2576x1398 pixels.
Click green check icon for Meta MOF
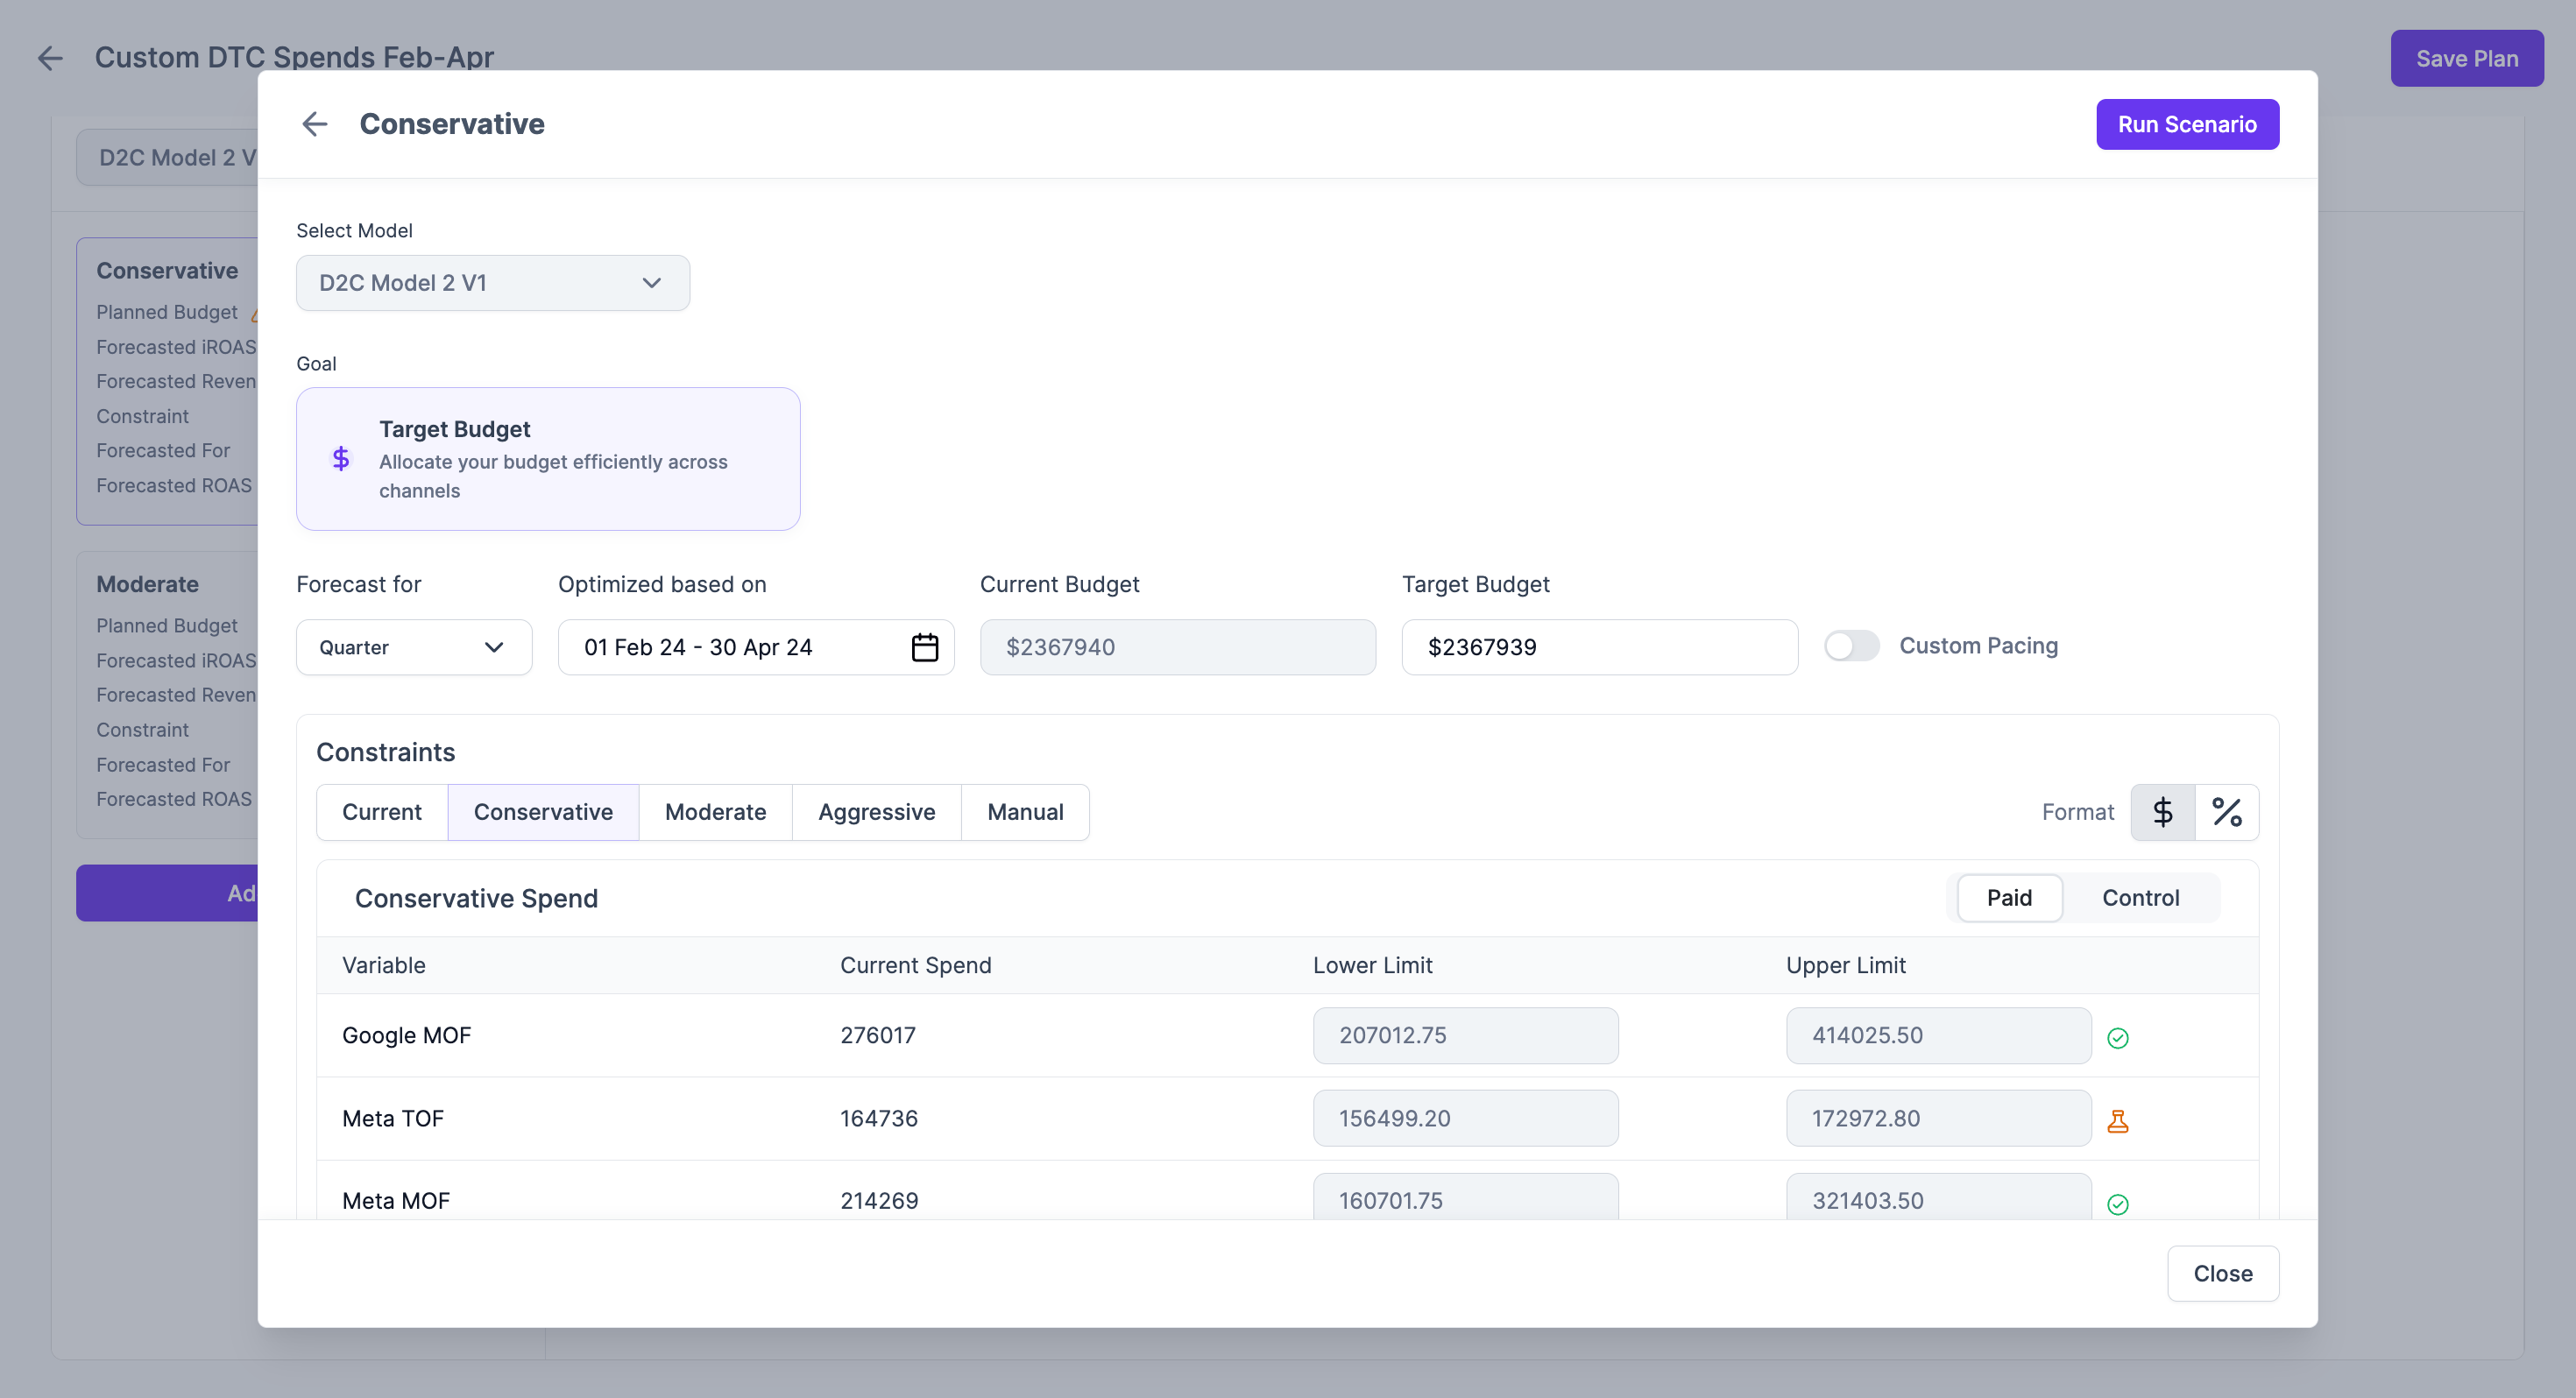pos(2117,1204)
